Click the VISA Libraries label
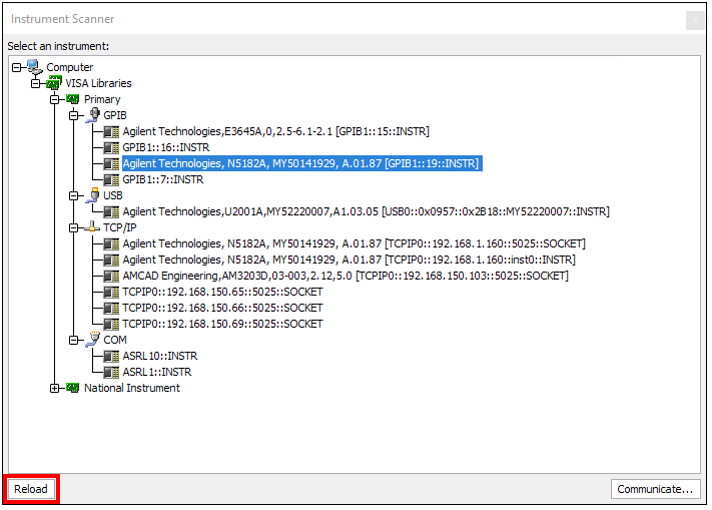Image resolution: width=712 pixels, height=510 pixels. tap(98, 83)
